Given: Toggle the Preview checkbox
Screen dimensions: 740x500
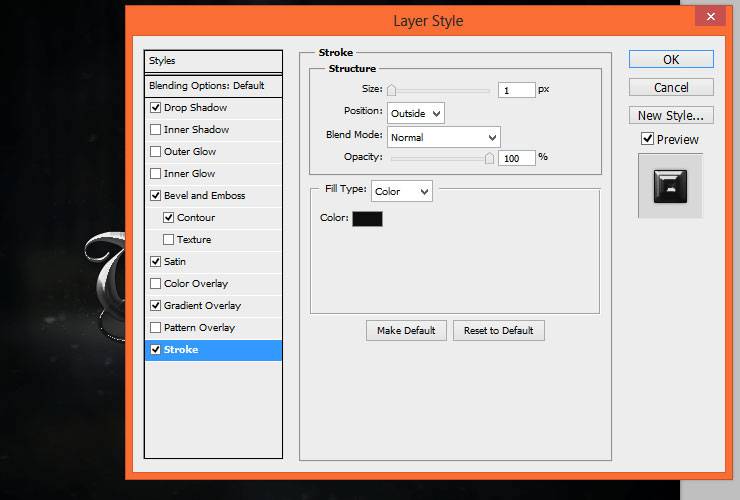Looking at the screenshot, I should click(x=648, y=139).
